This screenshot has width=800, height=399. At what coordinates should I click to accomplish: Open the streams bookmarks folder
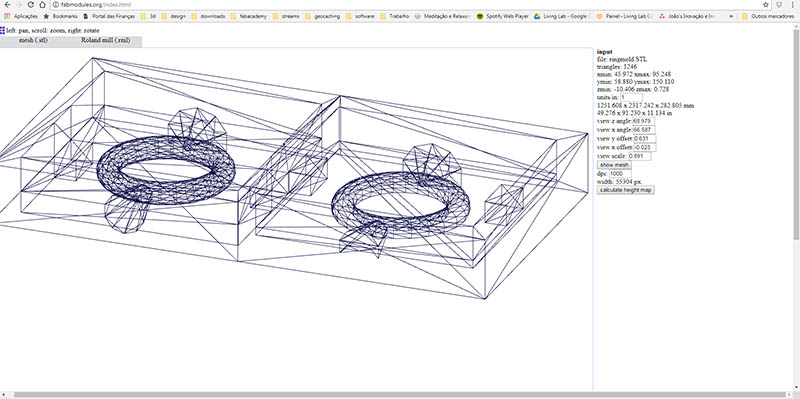tap(286, 16)
